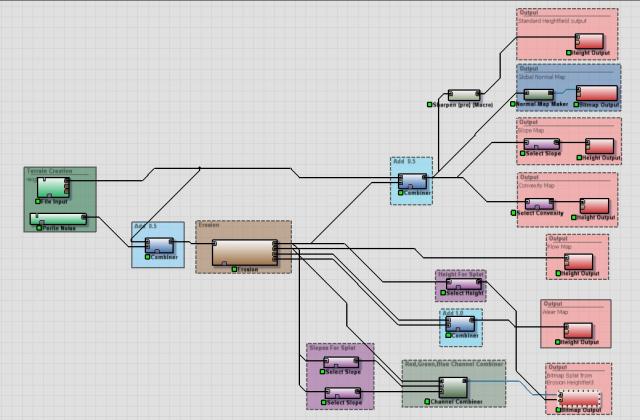
Task: Click the Wear Map output caption
Action: (555, 312)
